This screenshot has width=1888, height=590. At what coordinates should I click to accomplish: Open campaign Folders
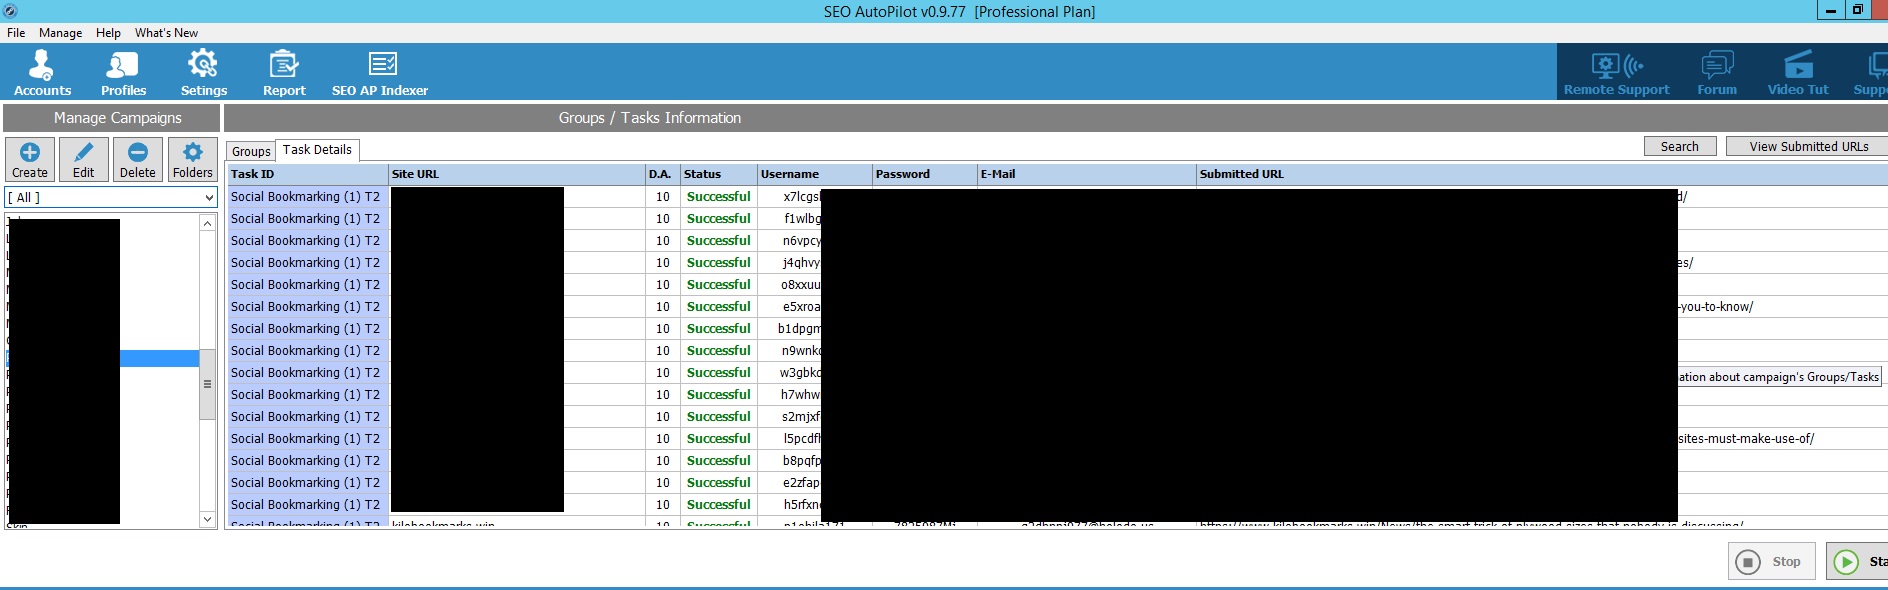tap(192, 160)
